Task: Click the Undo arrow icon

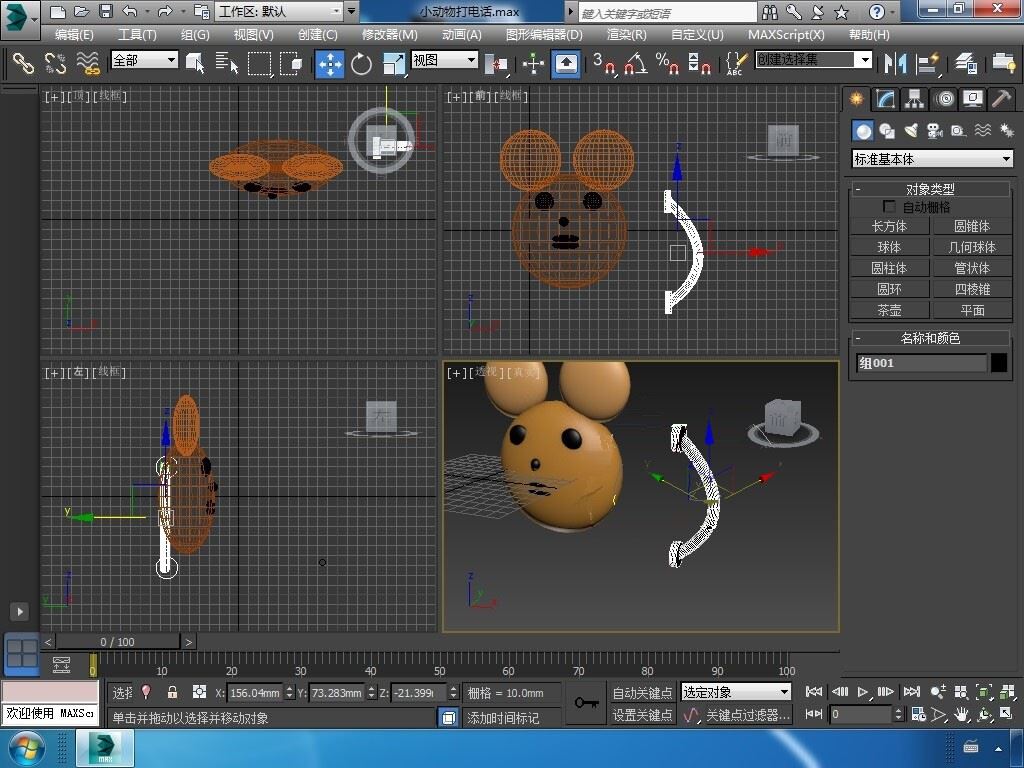Action: click(129, 11)
